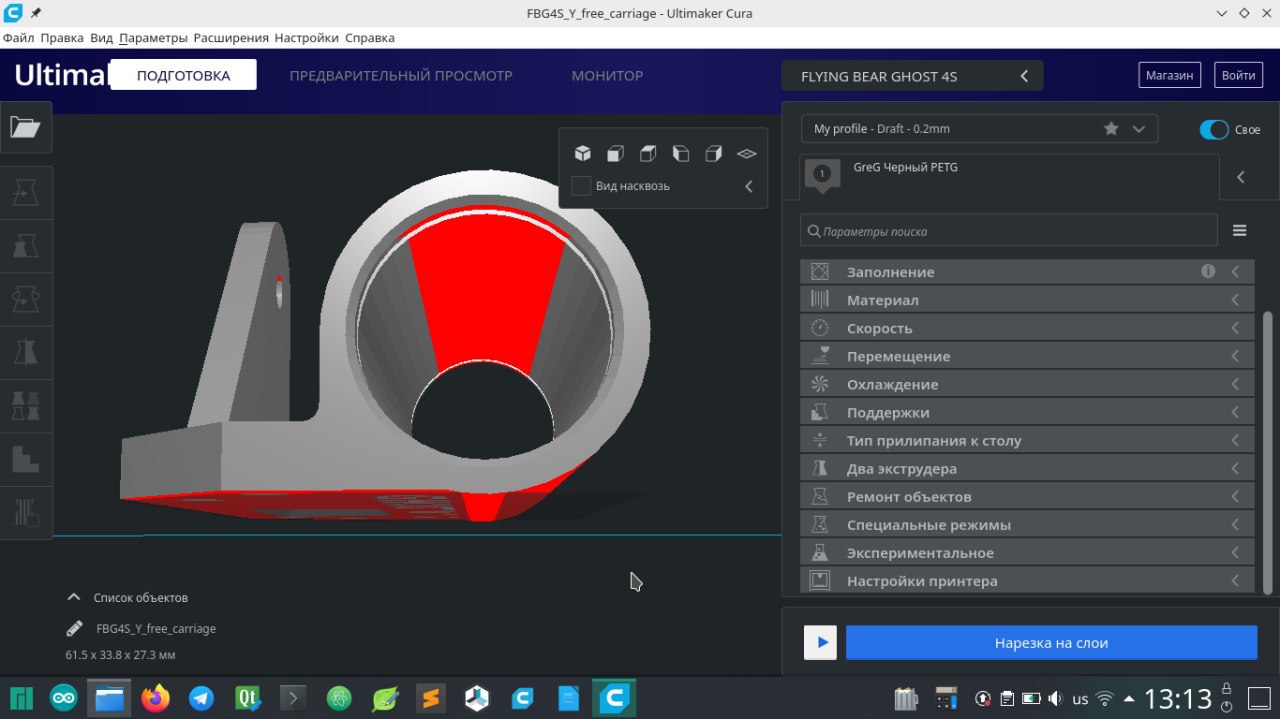Viewport: 1280px width, 719px height.
Task: Open Qt Creator from the taskbar
Action: click(247, 698)
